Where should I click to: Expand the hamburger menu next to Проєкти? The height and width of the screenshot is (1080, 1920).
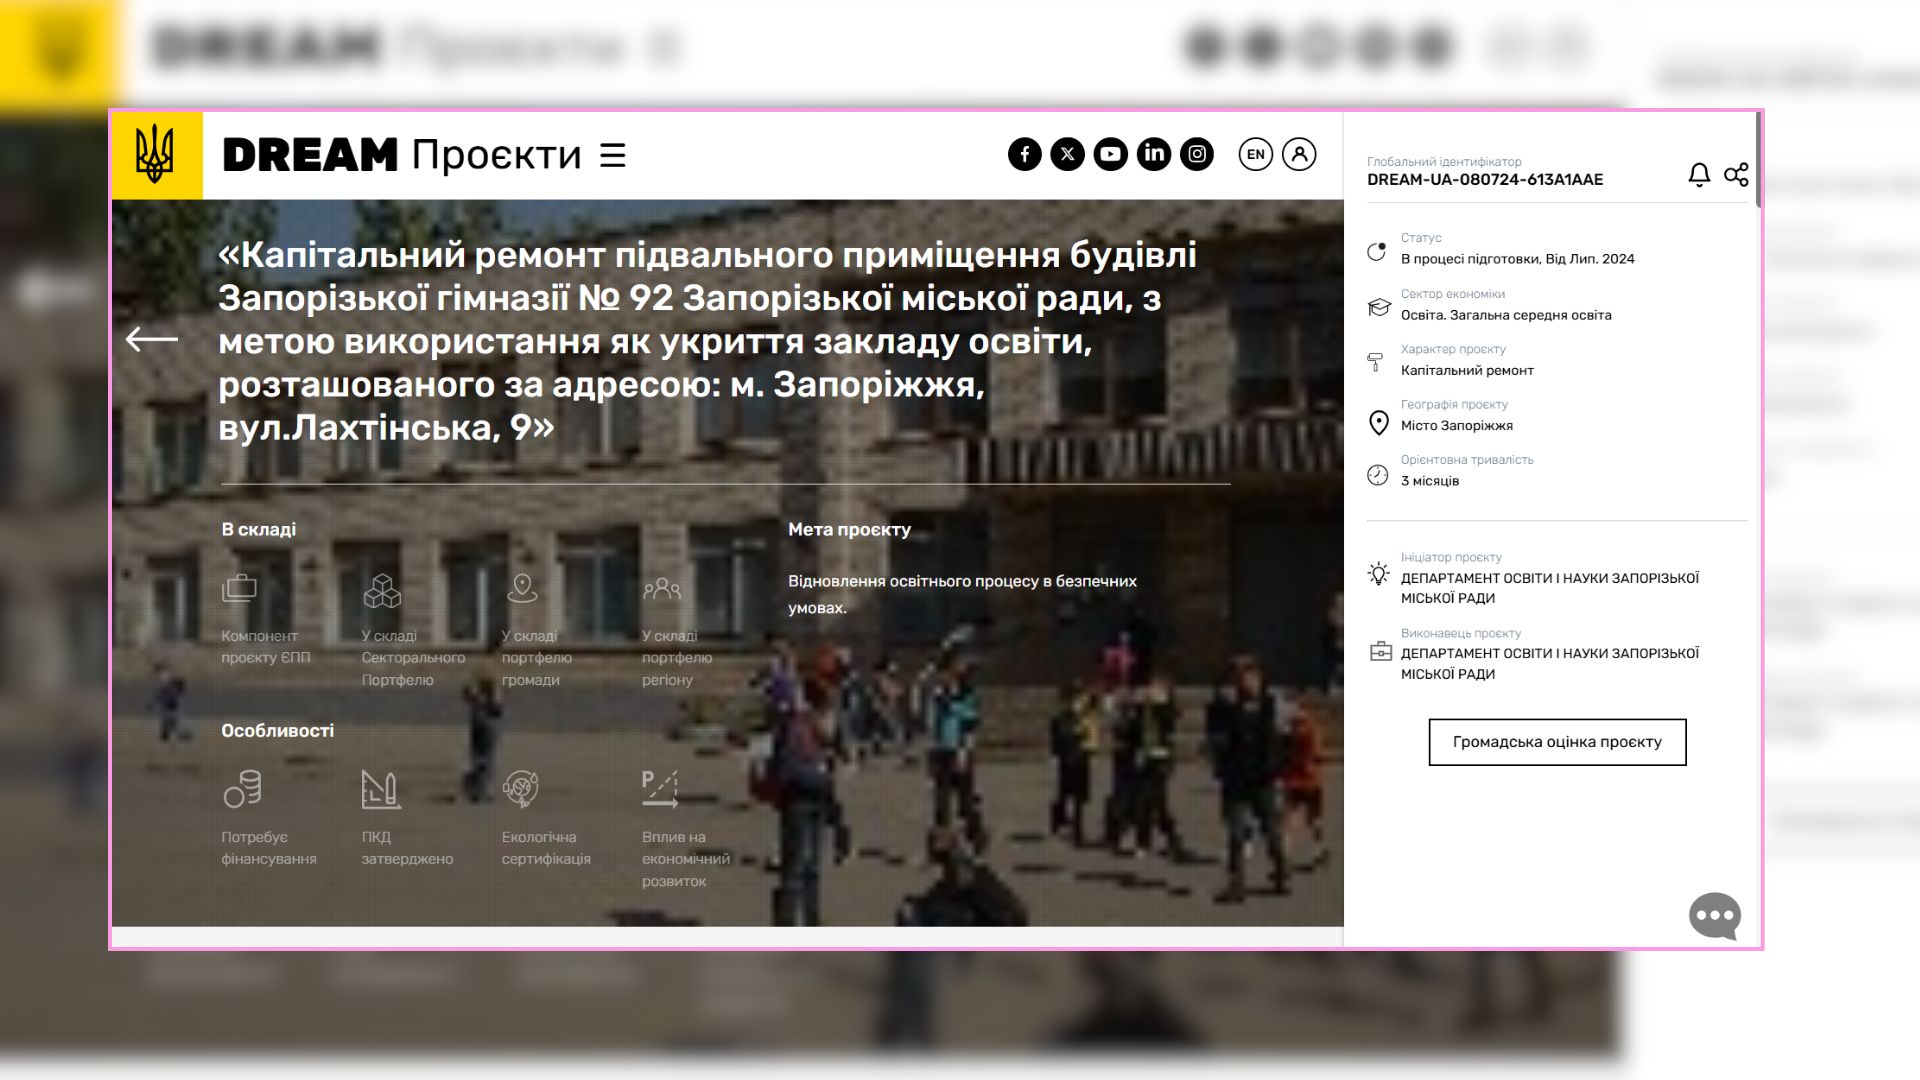click(x=612, y=155)
